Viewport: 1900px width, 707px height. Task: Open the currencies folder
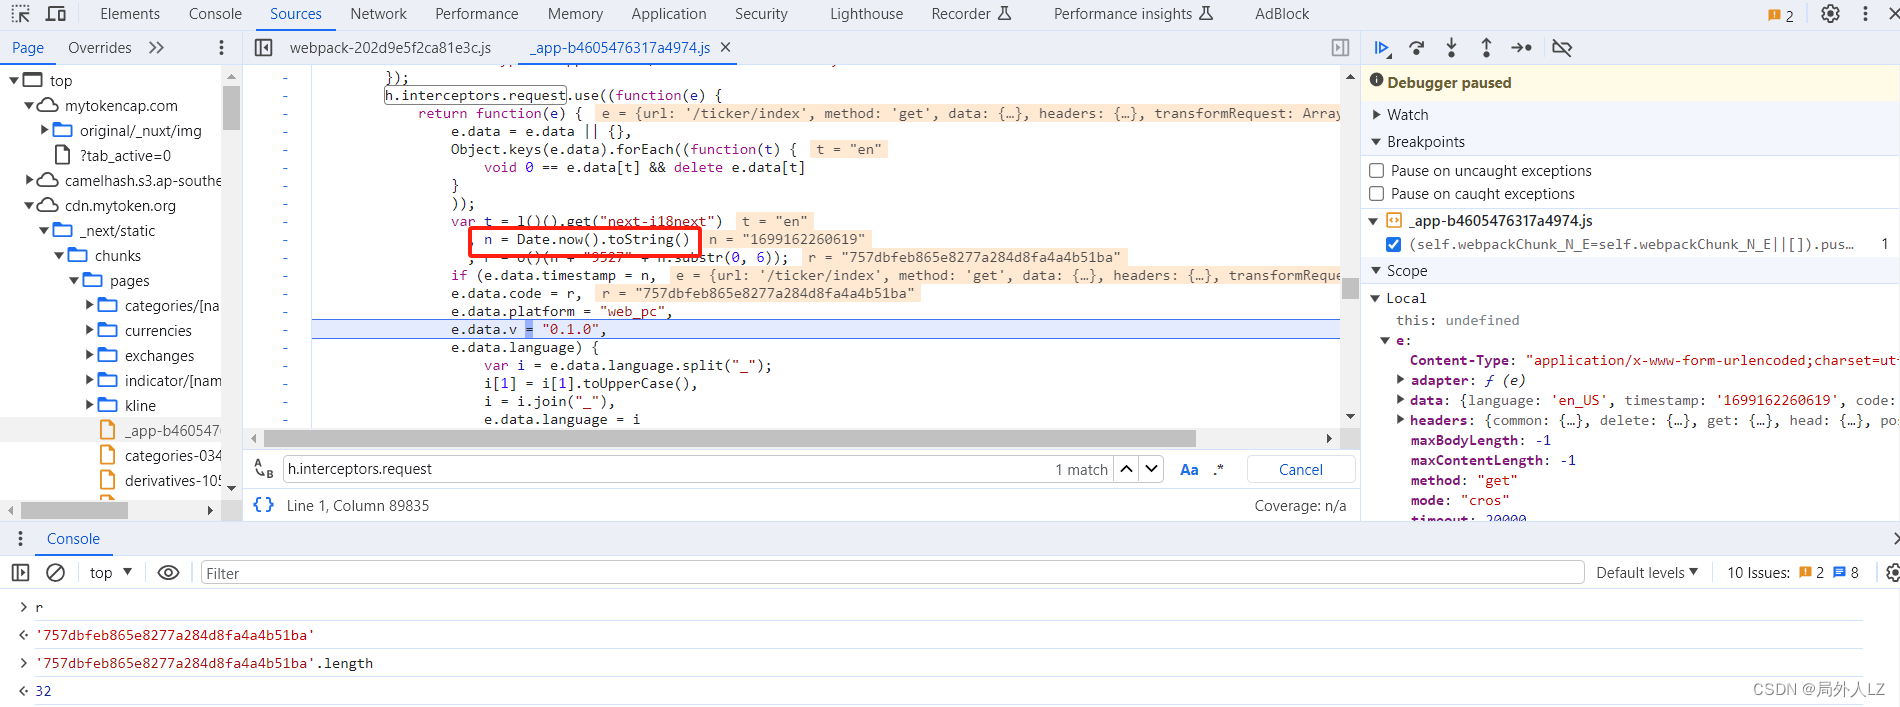tap(158, 330)
